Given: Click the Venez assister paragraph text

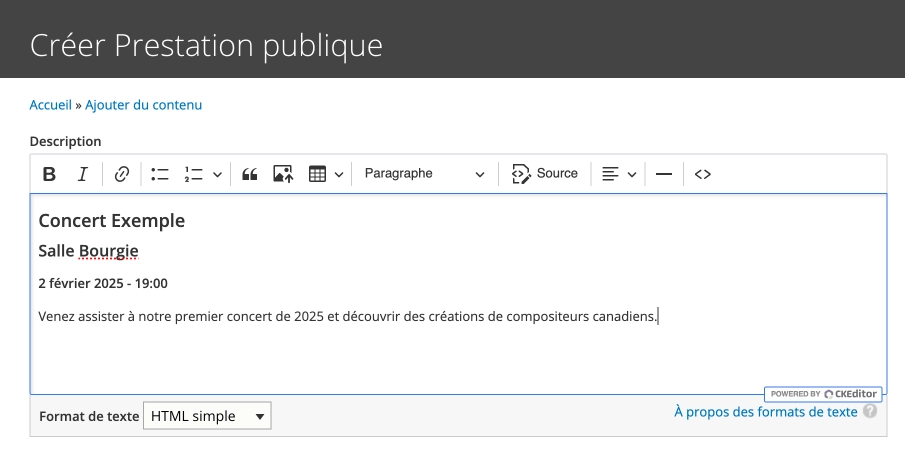Looking at the screenshot, I should click(348, 317).
